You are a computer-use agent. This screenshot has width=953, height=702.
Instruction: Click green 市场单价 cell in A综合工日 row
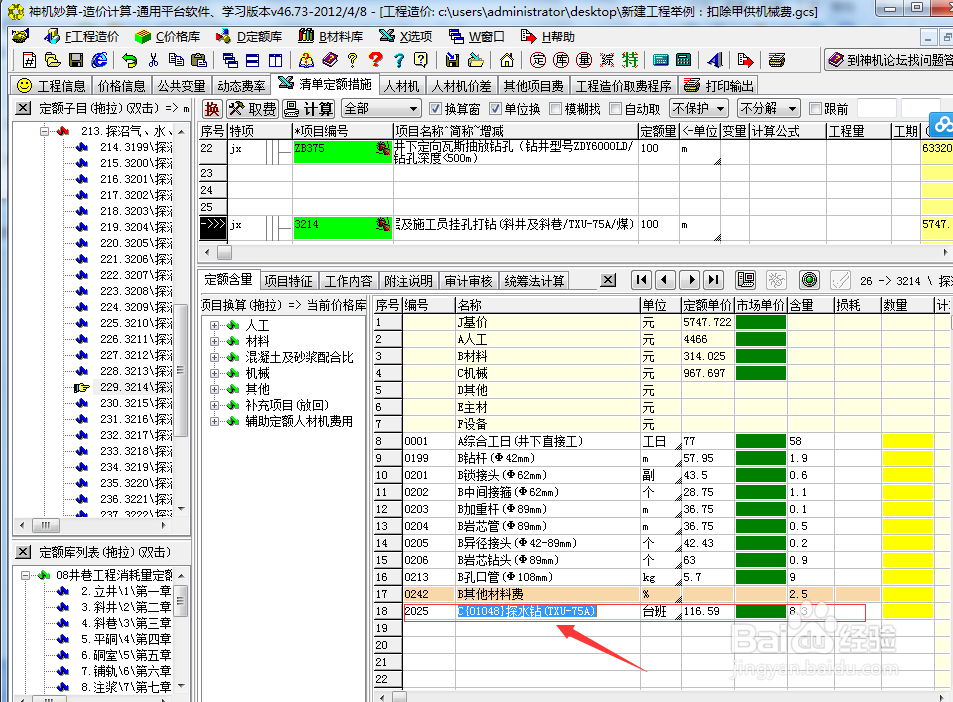(x=761, y=441)
